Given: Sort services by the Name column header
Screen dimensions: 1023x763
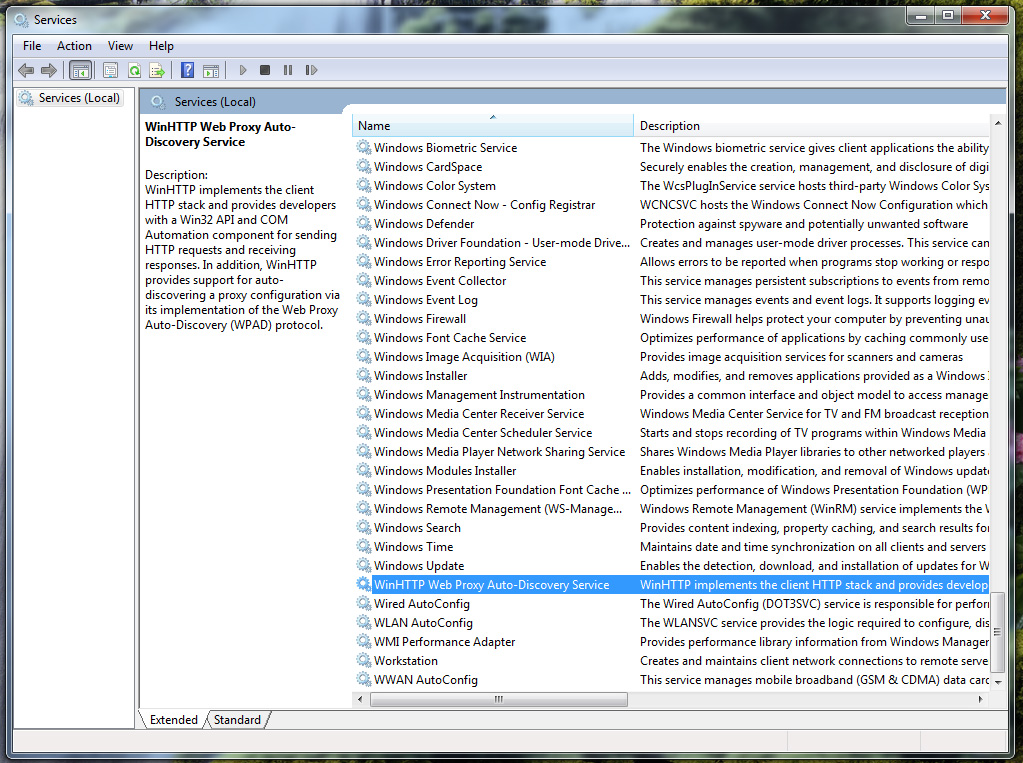Looking at the screenshot, I should click(493, 125).
